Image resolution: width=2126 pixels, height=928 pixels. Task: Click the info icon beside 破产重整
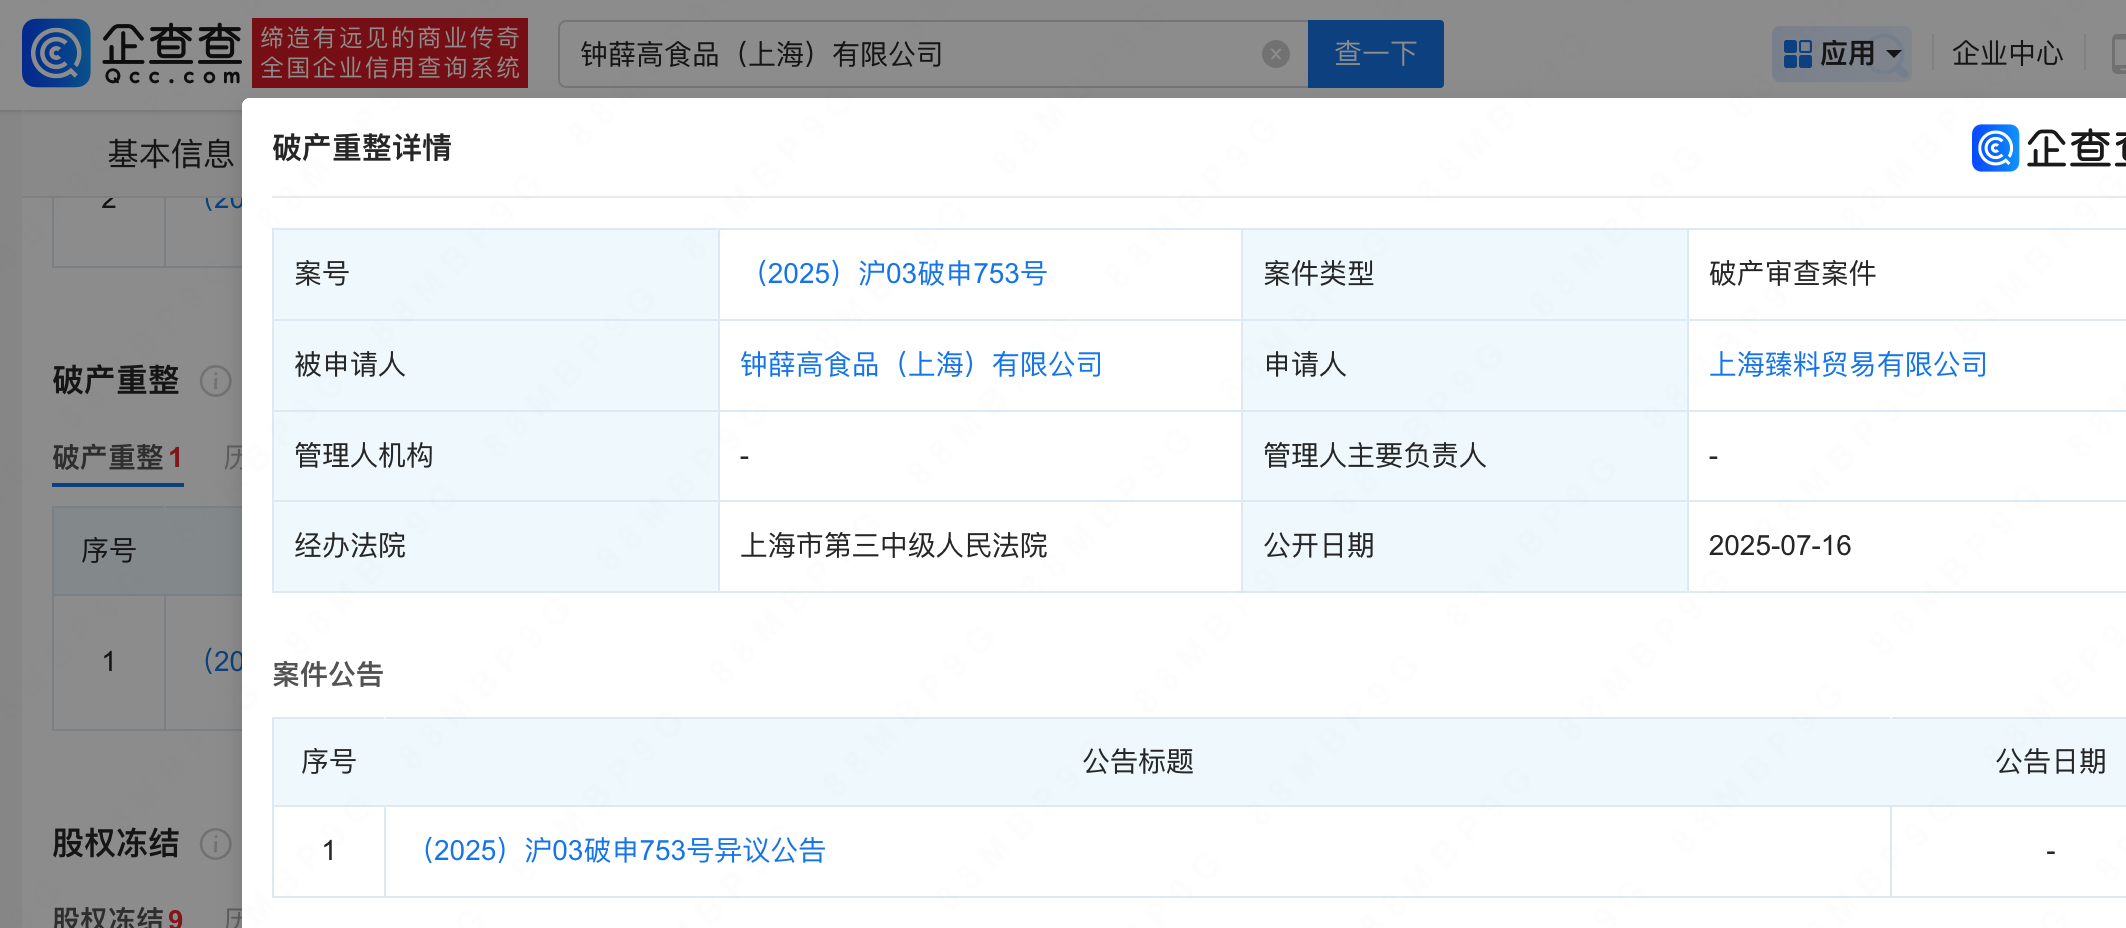[215, 381]
